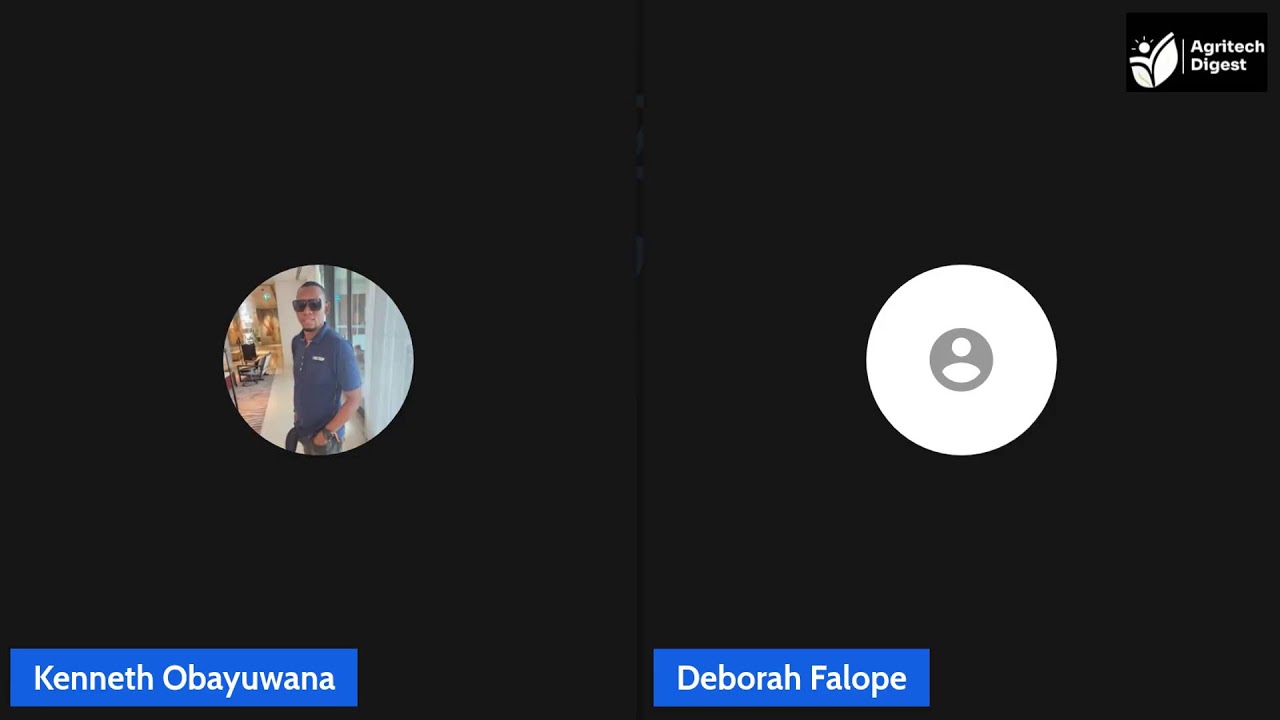The width and height of the screenshot is (1280, 720).
Task: Click the Deborah Falope name label
Action: point(791,678)
